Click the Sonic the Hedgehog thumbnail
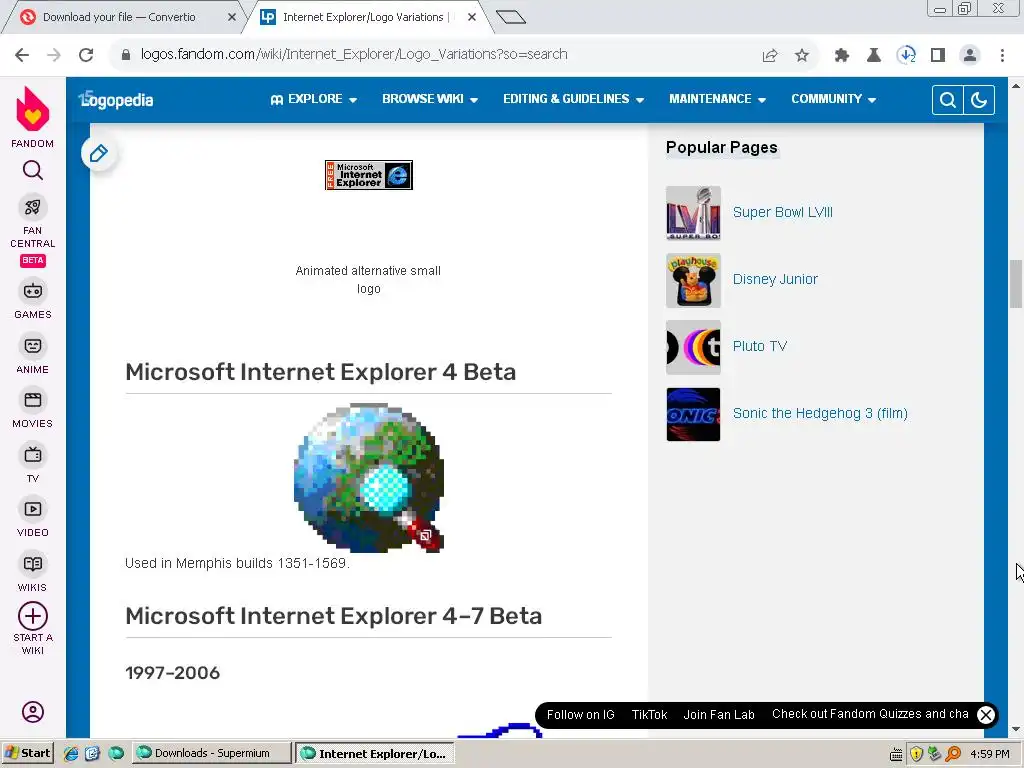 point(694,415)
